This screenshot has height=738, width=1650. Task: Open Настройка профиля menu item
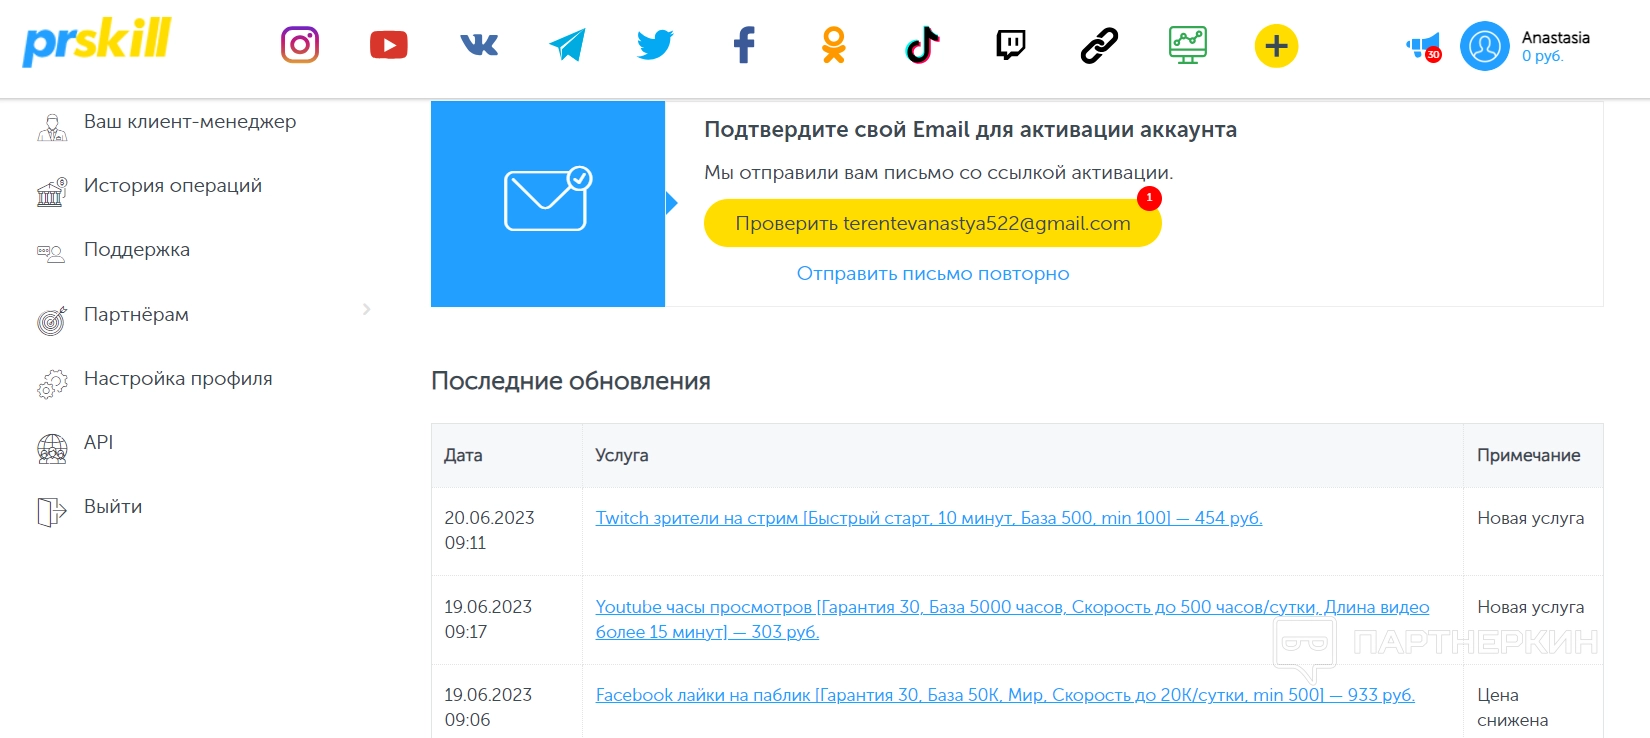point(178,378)
